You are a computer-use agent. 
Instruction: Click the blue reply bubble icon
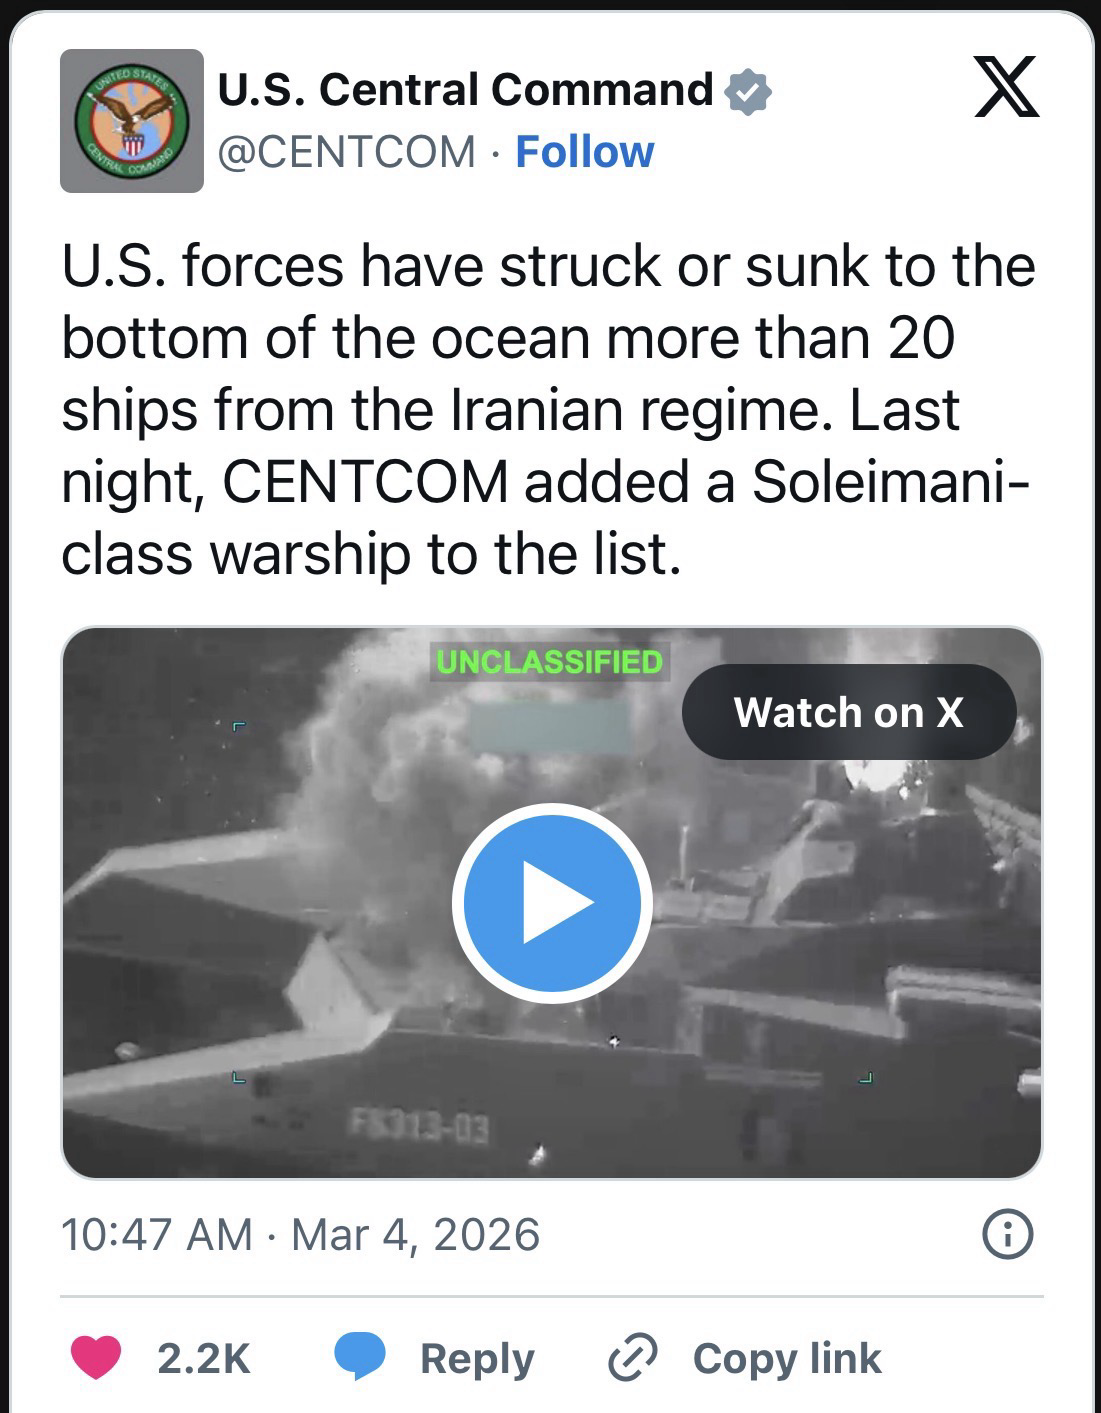click(359, 1357)
